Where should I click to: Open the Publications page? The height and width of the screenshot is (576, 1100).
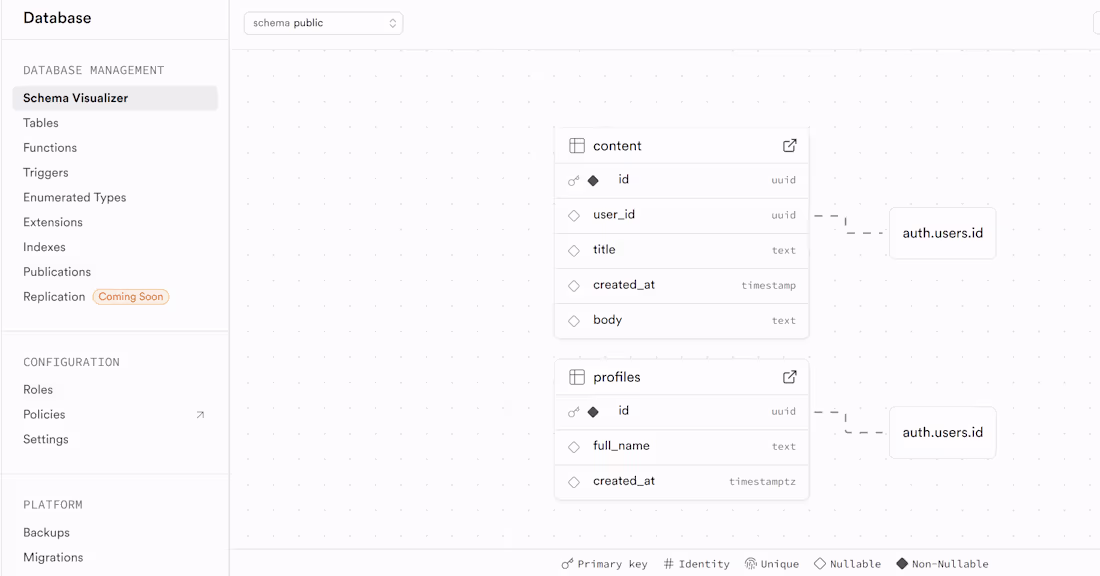[x=57, y=272]
